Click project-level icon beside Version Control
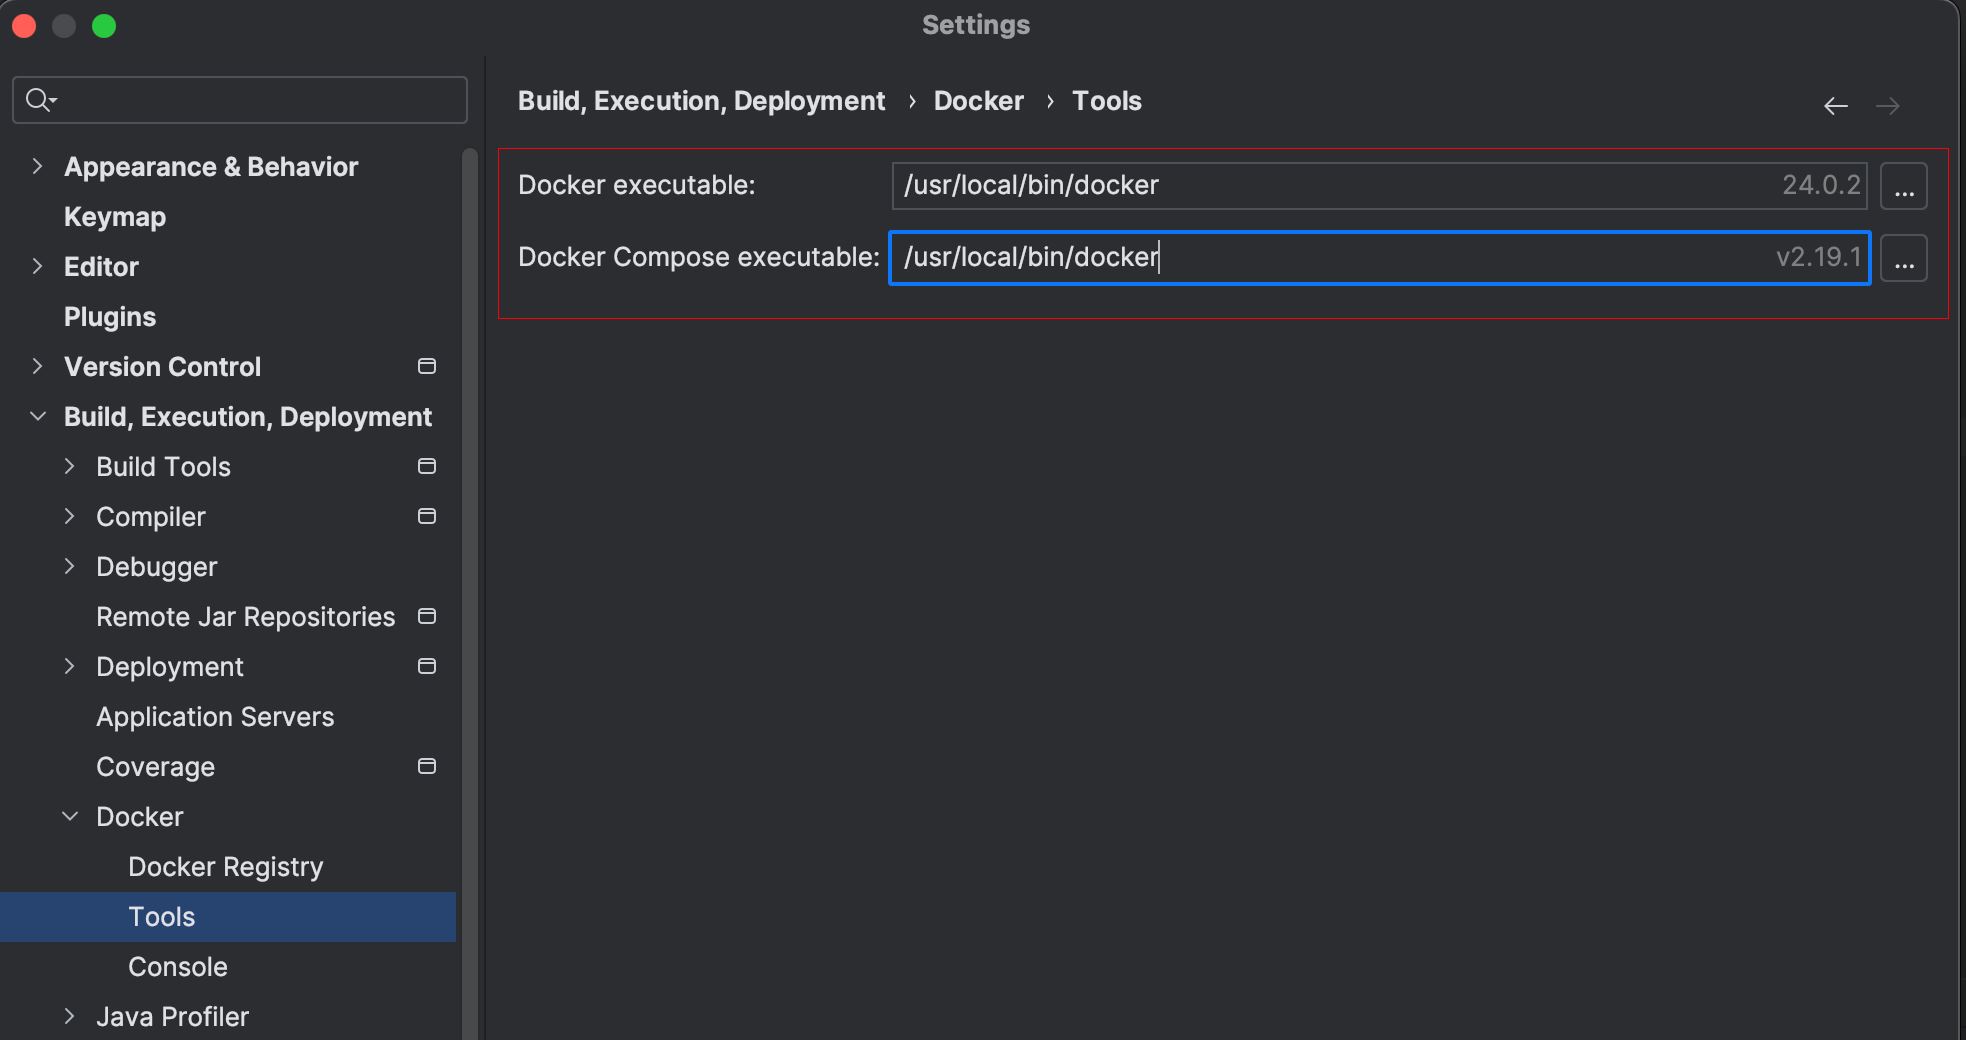Viewport: 1966px width, 1040px height. click(x=427, y=366)
